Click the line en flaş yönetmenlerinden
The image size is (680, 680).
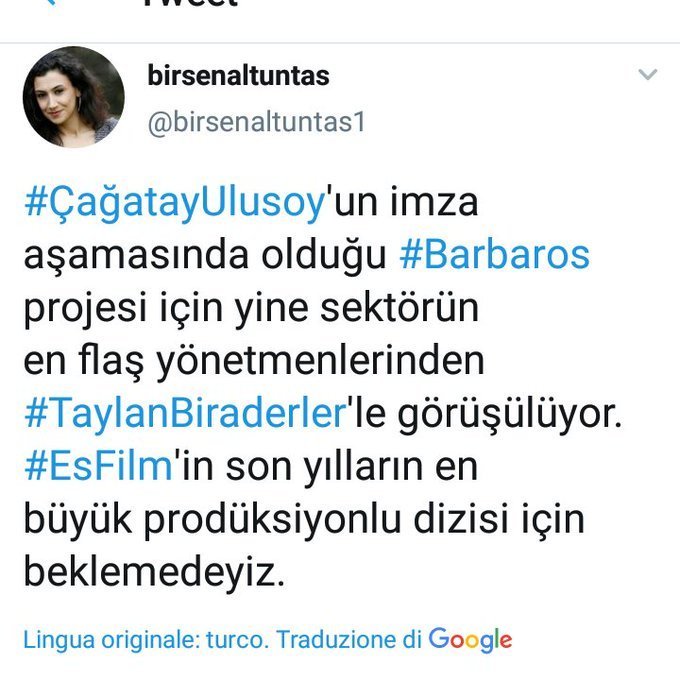(x=254, y=361)
